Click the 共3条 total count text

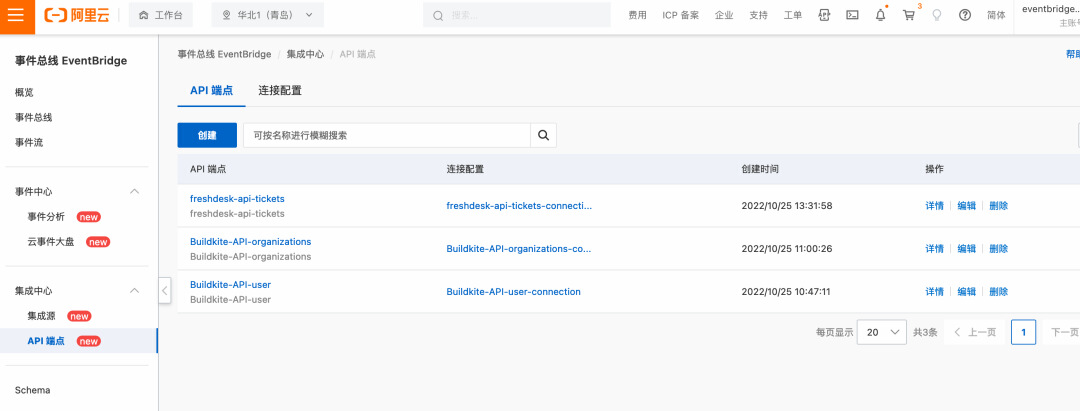coord(925,332)
